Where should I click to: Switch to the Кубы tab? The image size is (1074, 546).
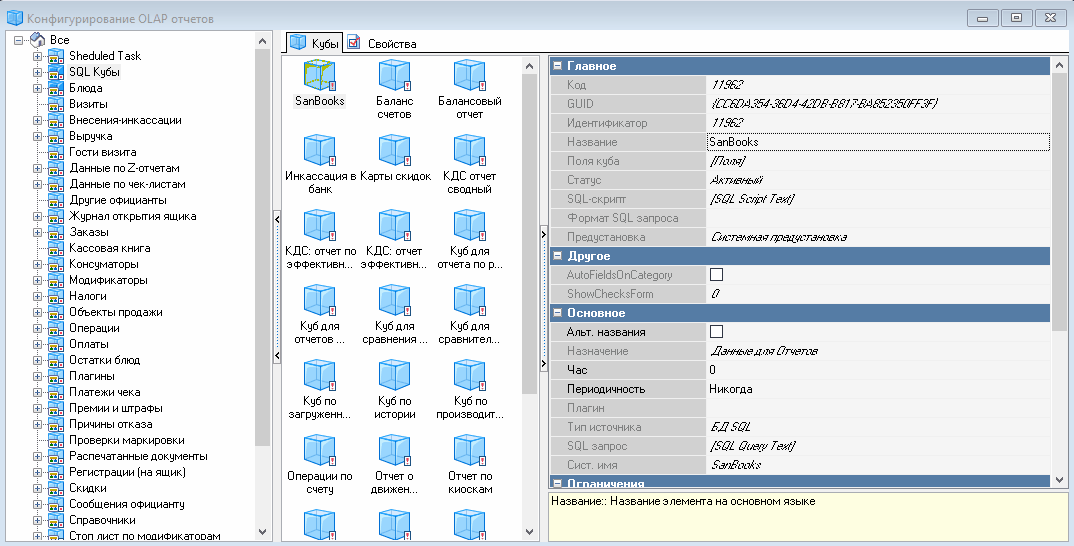[x=314, y=43]
